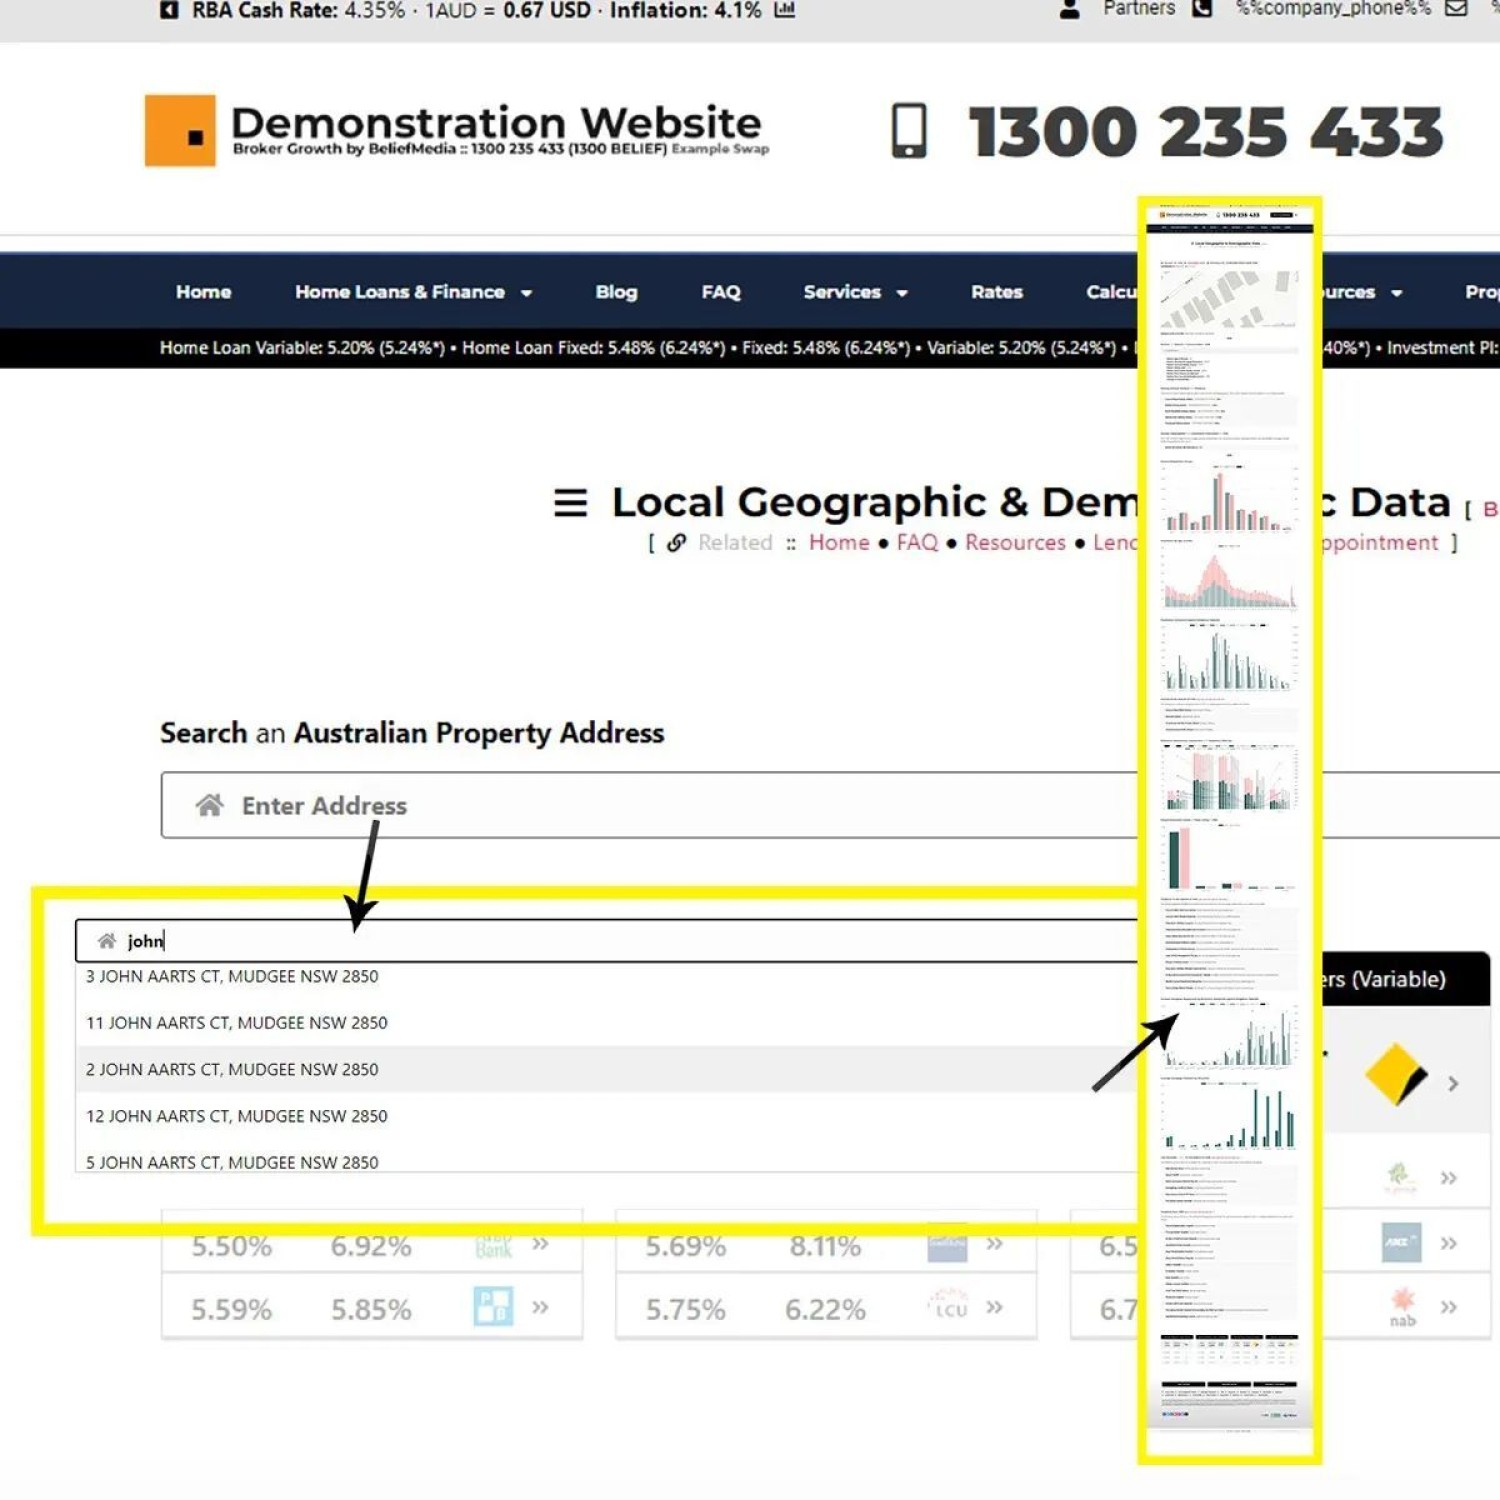The height and width of the screenshot is (1500, 1500).
Task: Call the 1300 235 433 phone number
Action: click(1205, 132)
